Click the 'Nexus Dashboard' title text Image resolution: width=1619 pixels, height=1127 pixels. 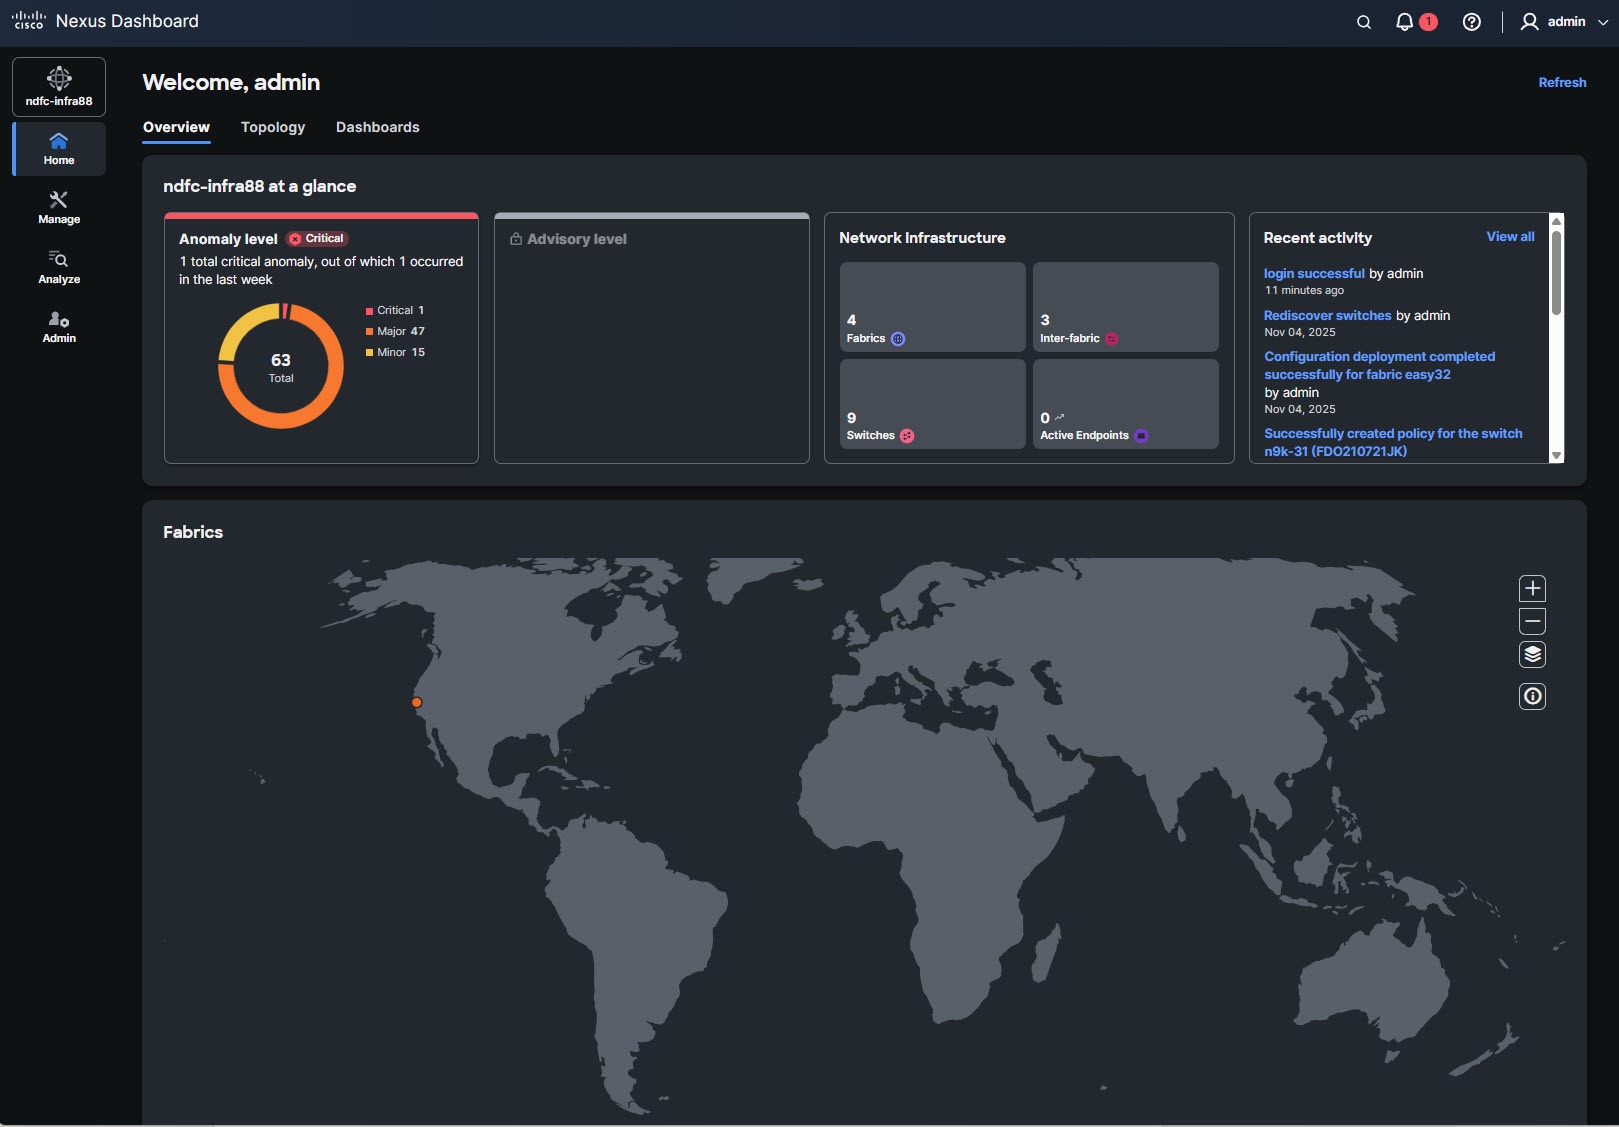[x=127, y=21]
